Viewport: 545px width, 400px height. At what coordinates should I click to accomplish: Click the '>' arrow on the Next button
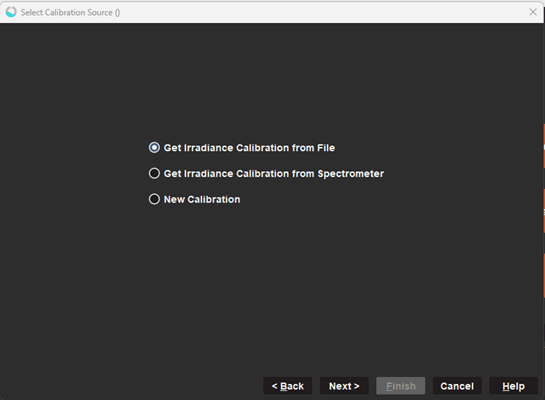(x=357, y=386)
